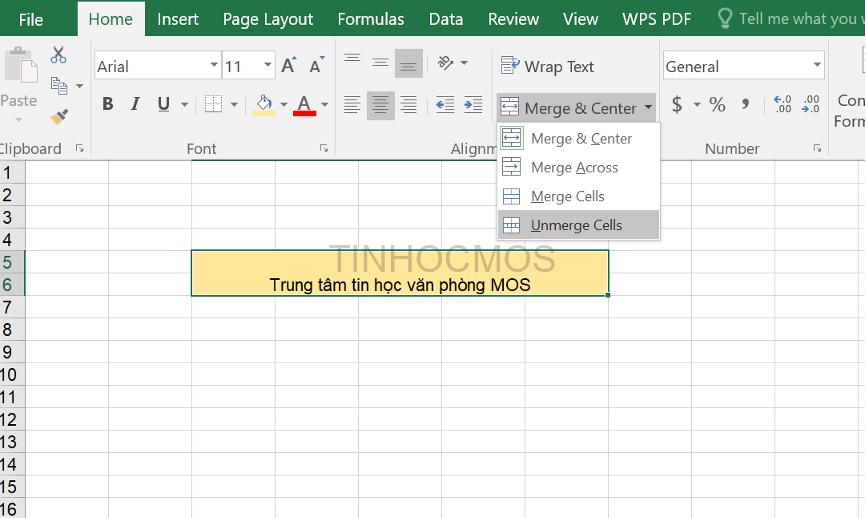Open the Copy options dropdown arrow
This screenshot has height=518, width=866.
point(80,86)
